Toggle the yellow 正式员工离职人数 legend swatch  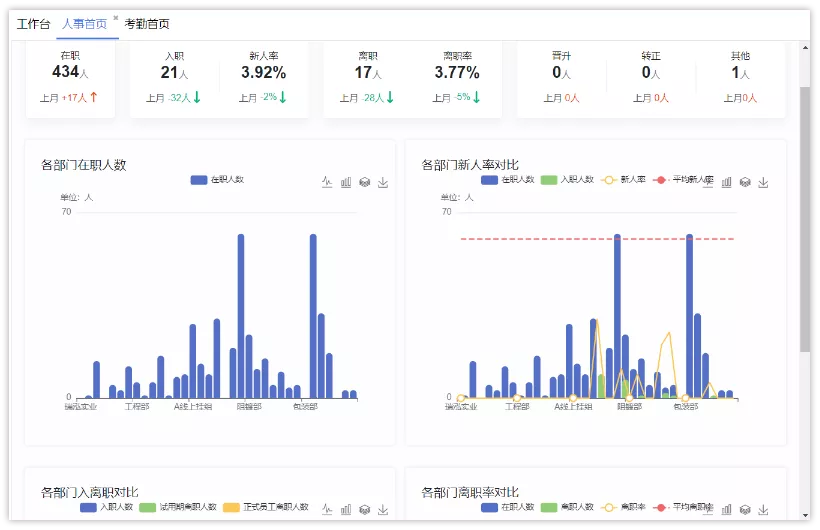tap(231, 507)
